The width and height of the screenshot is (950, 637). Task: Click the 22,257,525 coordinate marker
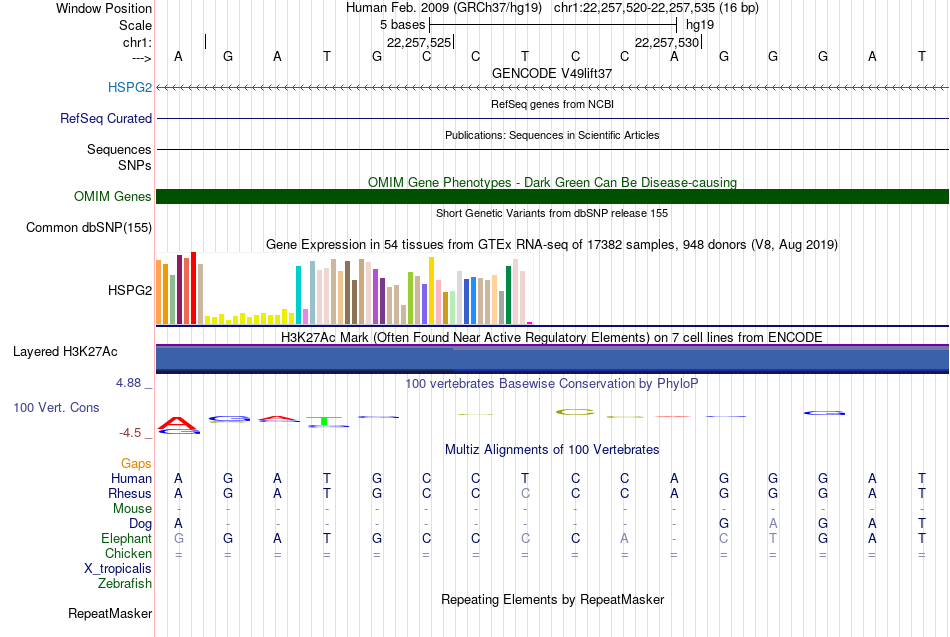pos(419,42)
